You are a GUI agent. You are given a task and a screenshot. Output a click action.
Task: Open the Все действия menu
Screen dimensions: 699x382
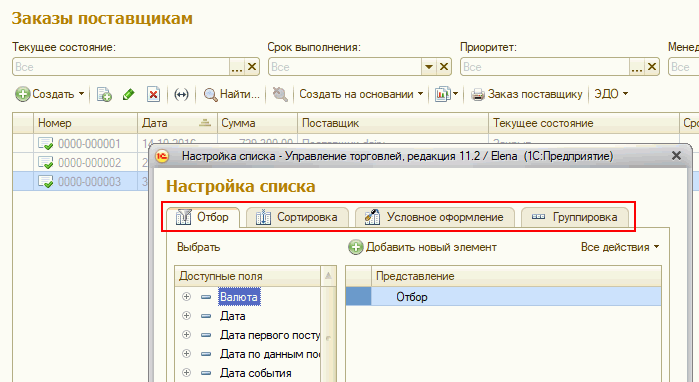tap(620, 247)
